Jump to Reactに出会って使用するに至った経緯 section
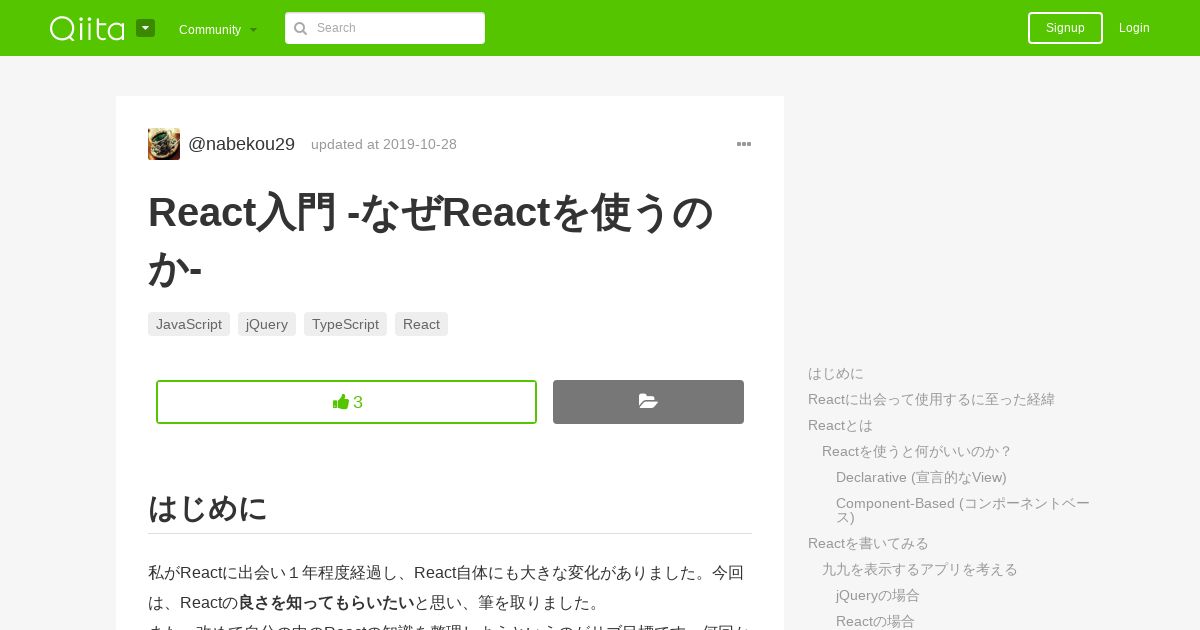The image size is (1200, 630). (931, 399)
